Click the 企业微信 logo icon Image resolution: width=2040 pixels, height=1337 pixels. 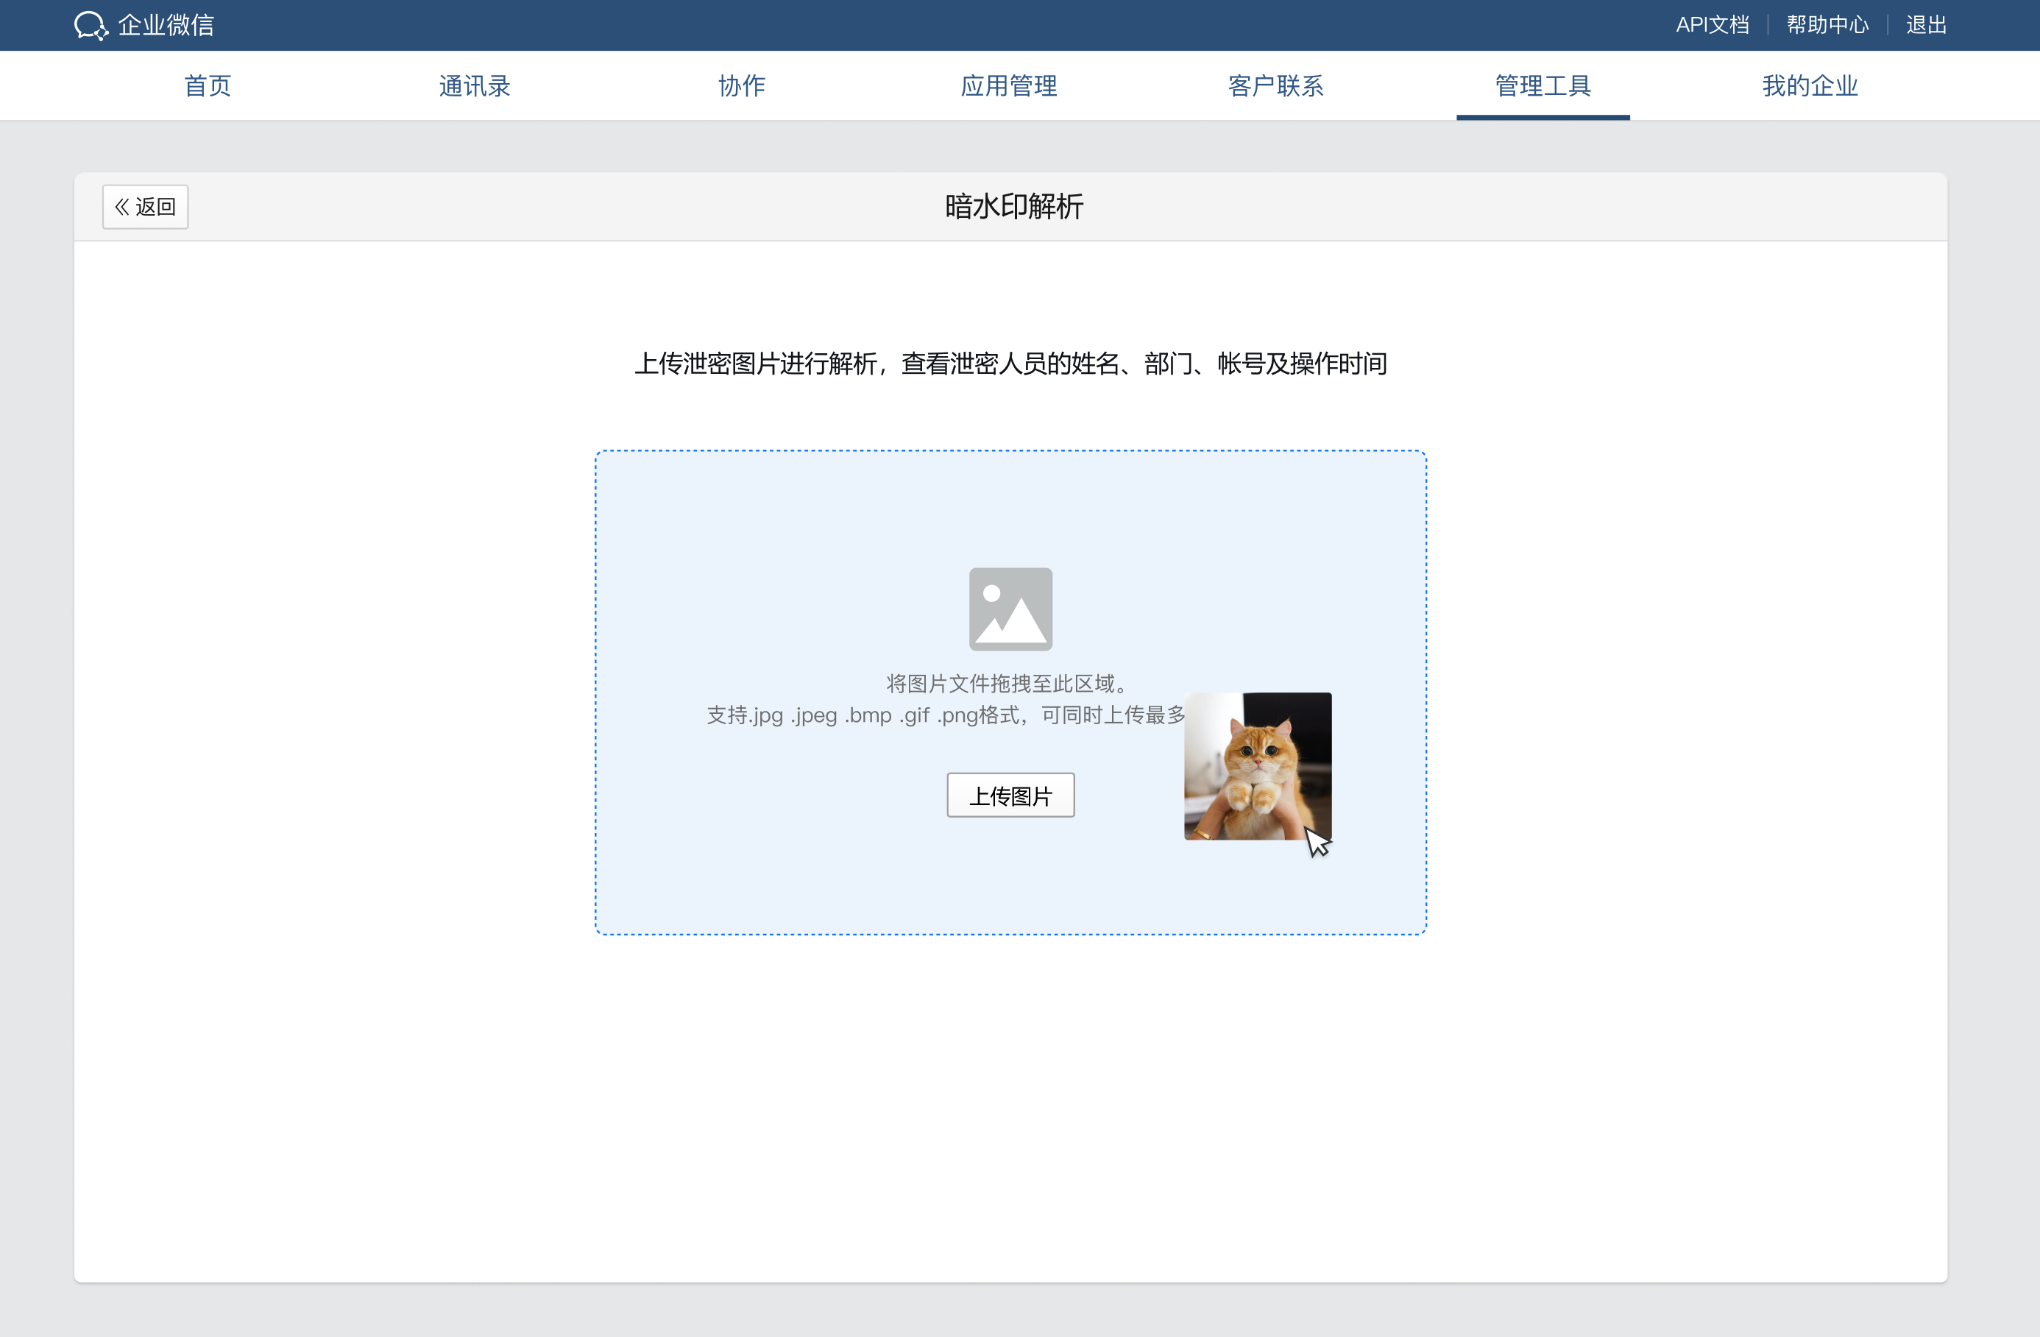91,25
